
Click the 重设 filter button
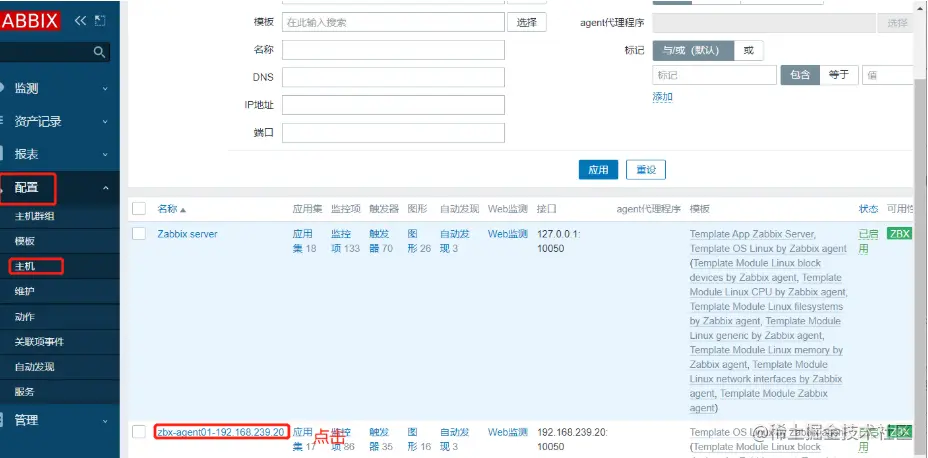[646, 169]
